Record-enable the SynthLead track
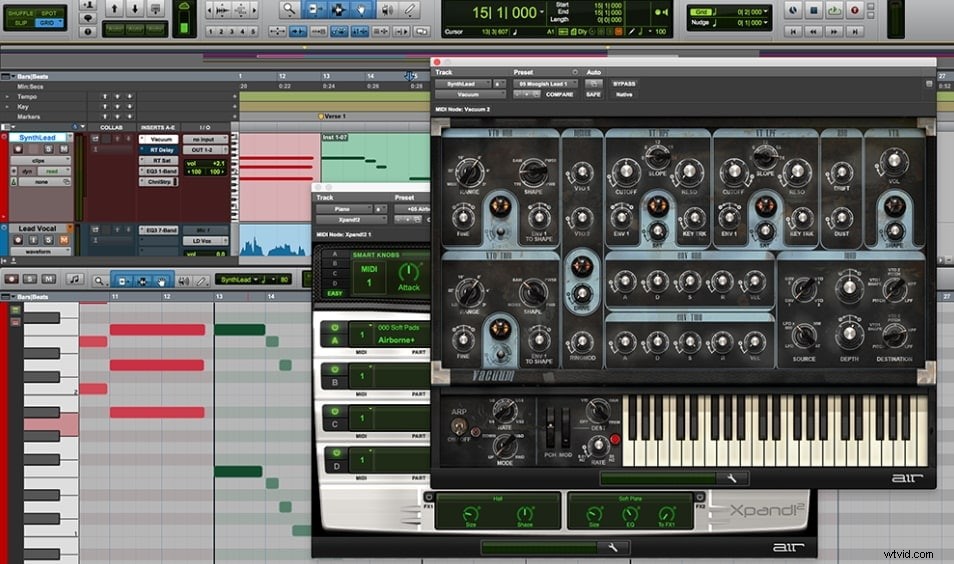 [18, 149]
